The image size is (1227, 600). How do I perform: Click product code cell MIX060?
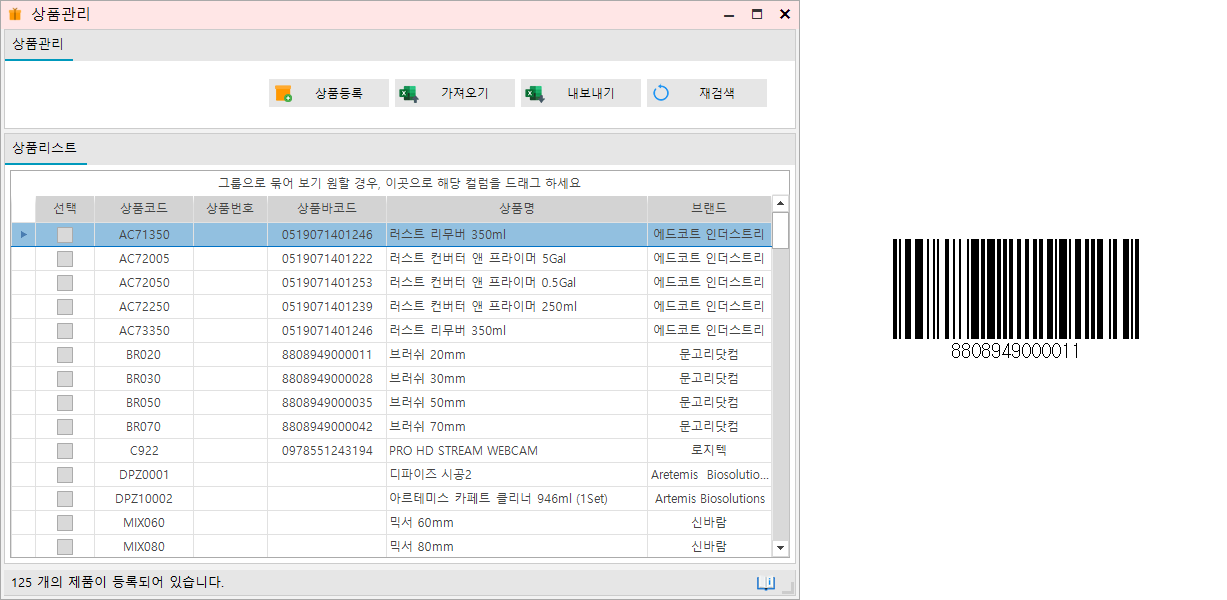tap(144, 523)
